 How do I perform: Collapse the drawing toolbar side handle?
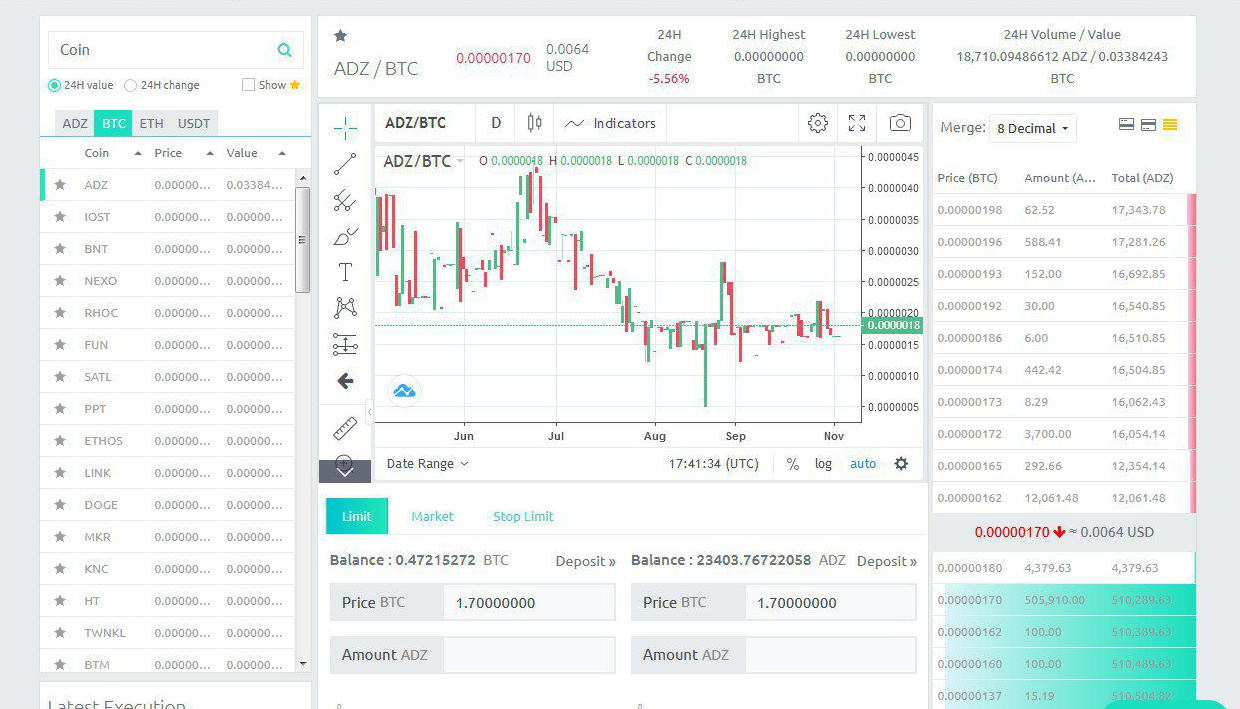coord(369,411)
